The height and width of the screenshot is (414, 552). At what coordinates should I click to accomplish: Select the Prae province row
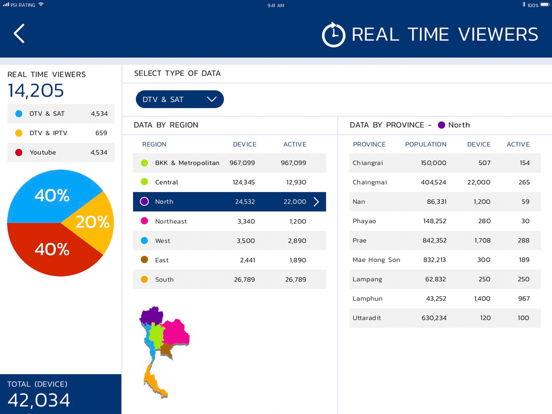coord(445,240)
